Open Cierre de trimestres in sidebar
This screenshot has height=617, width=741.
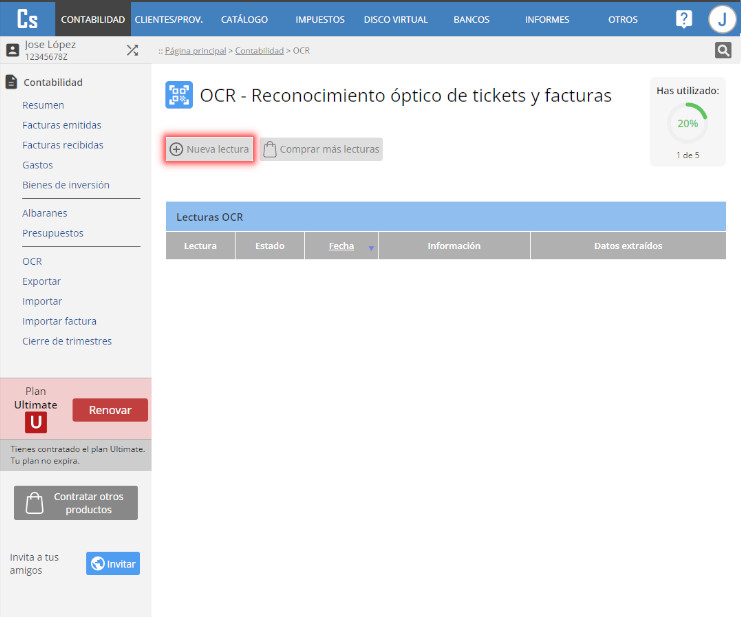click(67, 341)
